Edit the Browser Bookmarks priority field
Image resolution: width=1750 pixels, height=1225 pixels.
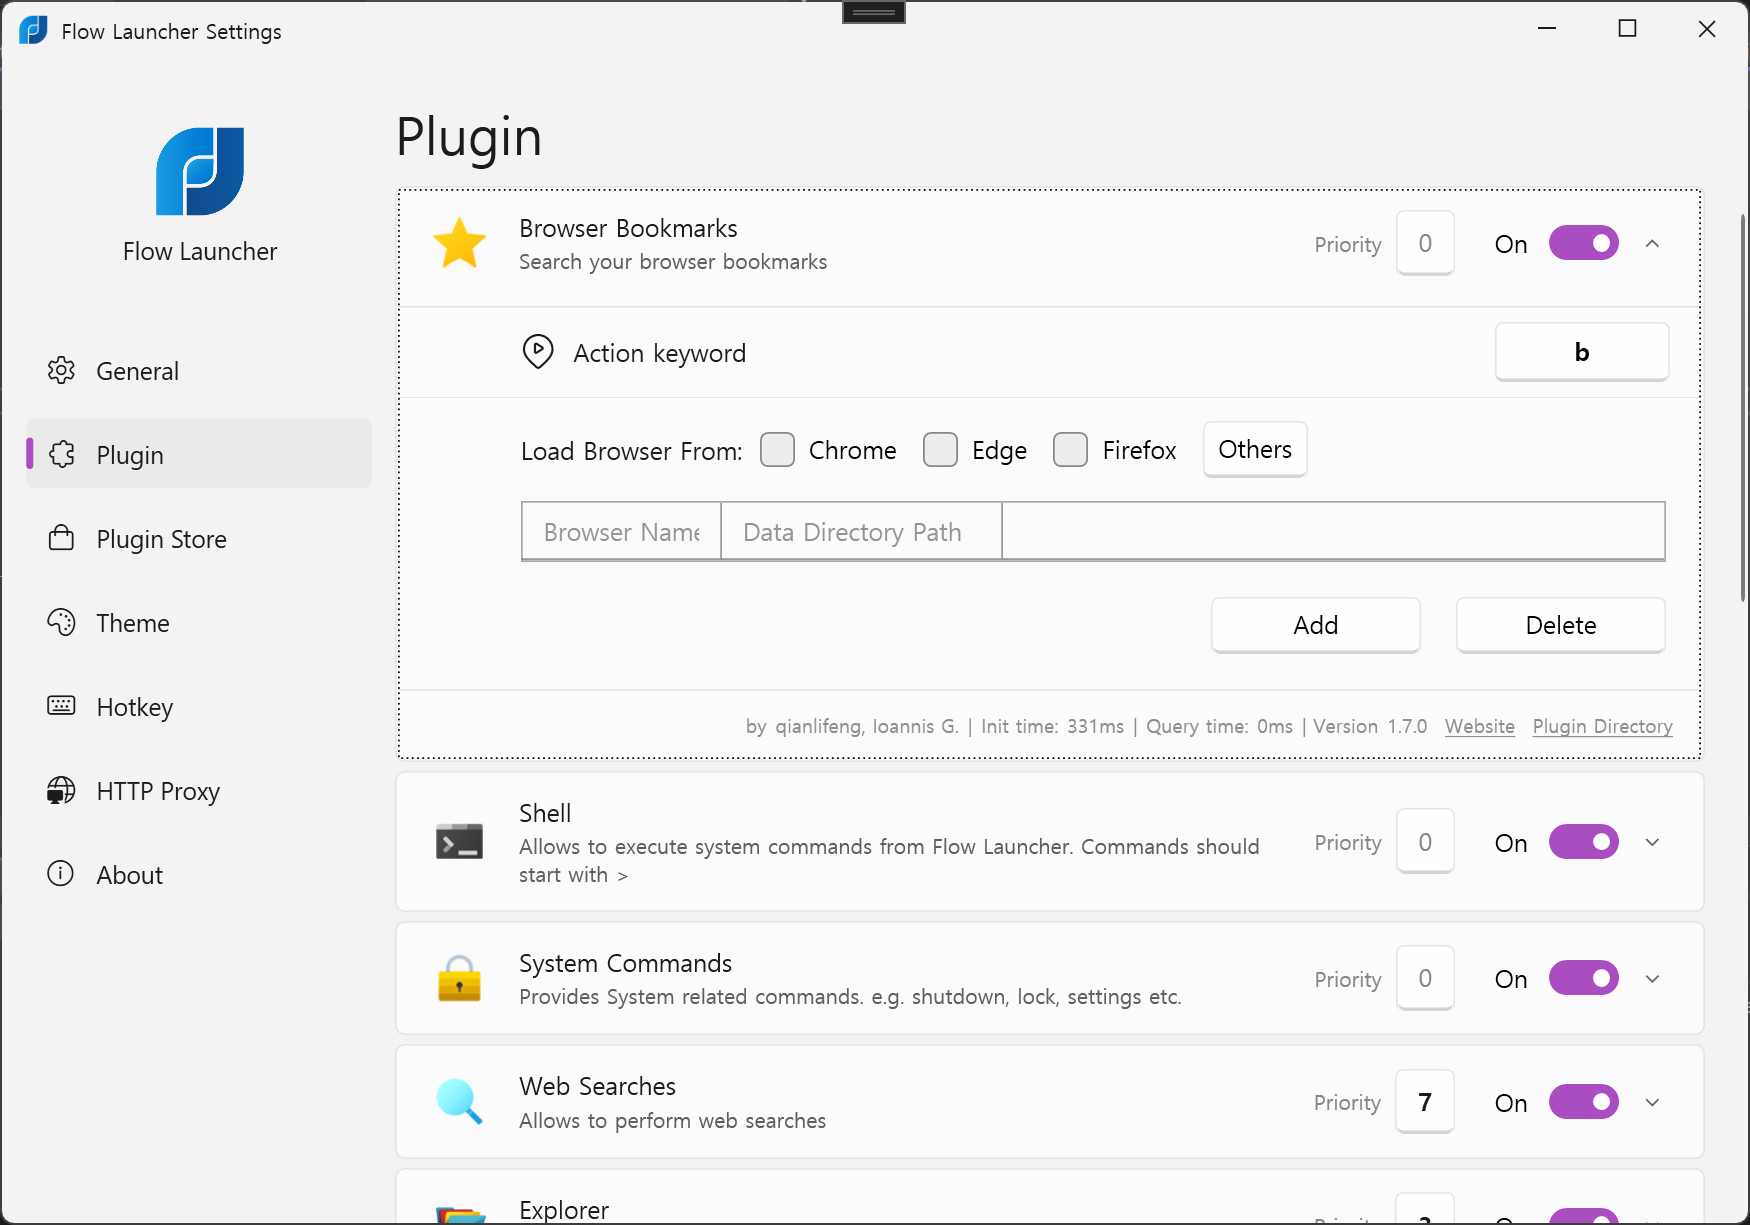1425,243
